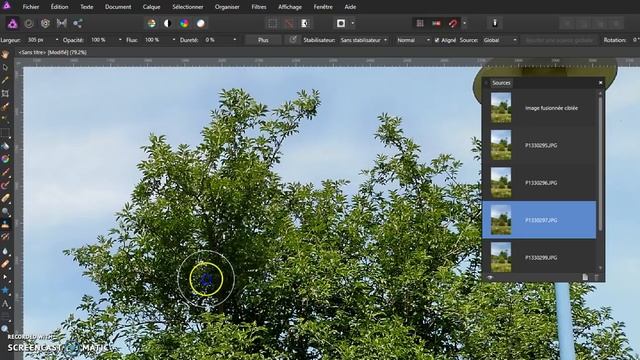The height and width of the screenshot is (360, 640).
Task: Select the Gradient tool
Action: pyautogui.click(x=5, y=159)
